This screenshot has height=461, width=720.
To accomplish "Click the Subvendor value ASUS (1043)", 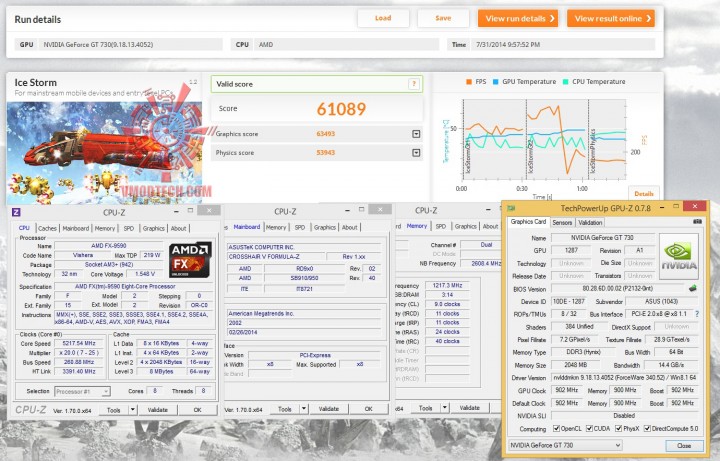I will tap(662, 302).
